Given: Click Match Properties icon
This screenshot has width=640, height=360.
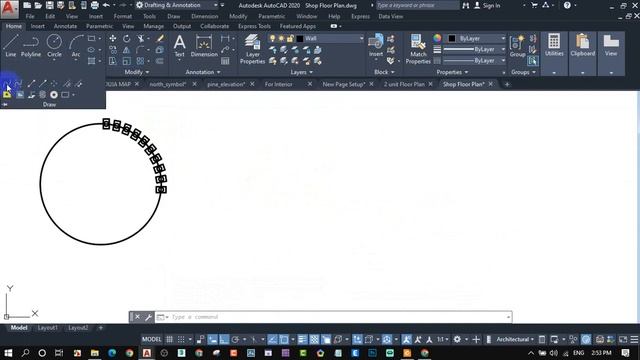Looking at the screenshot, I should coord(418,49).
